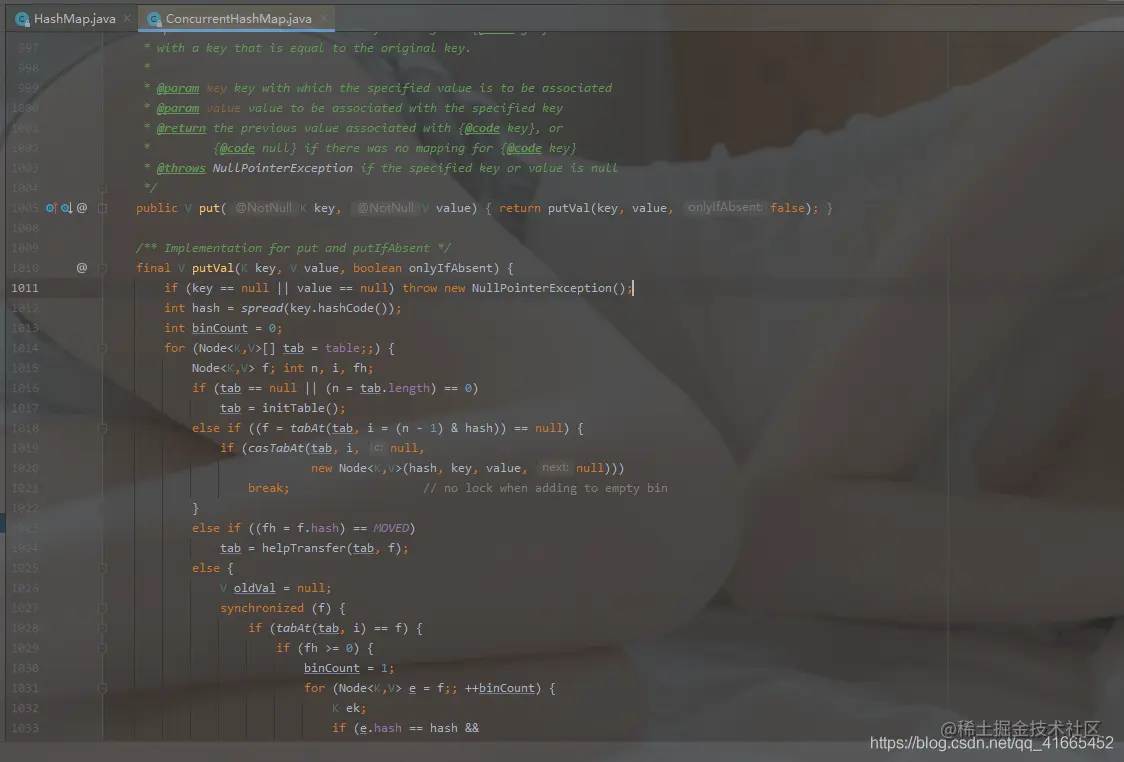Collapse the putVal method fold marker
1124x762 pixels.
point(103,267)
